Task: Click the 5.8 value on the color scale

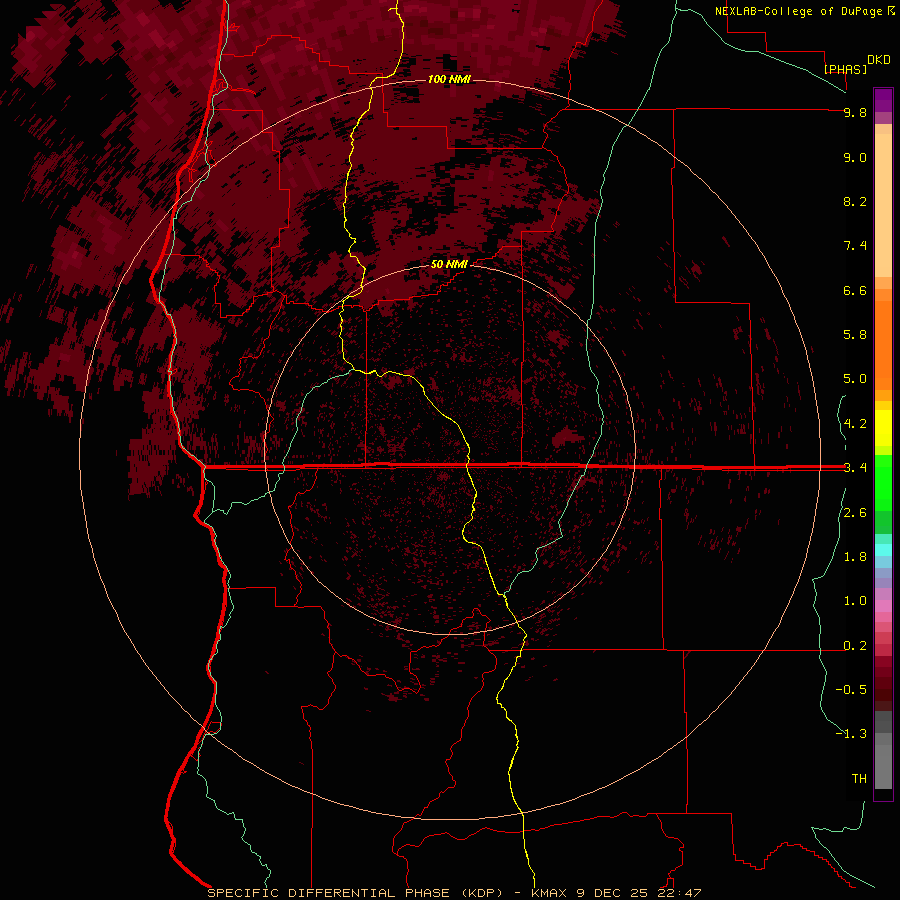Action: 855,335
